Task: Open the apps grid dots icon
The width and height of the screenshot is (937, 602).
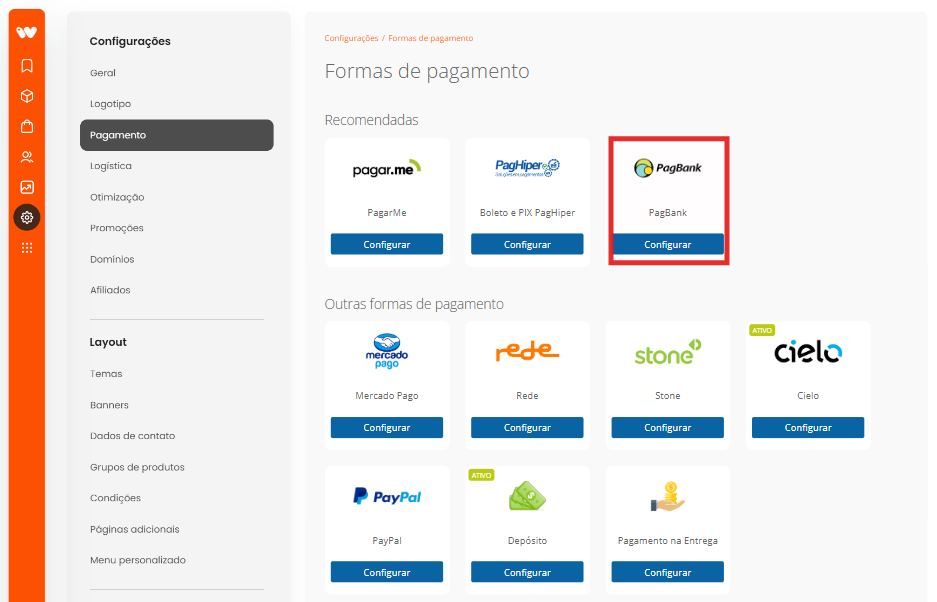Action: click(x=27, y=247)
